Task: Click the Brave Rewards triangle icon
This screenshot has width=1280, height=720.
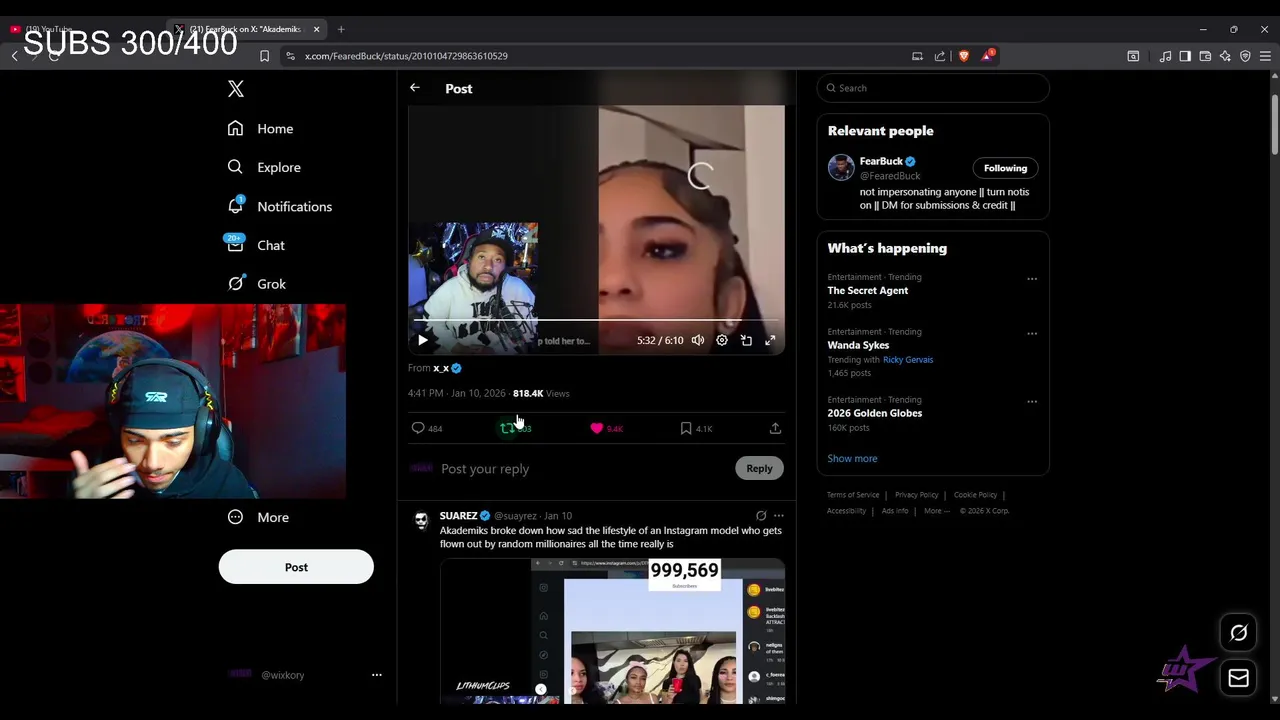Action: (987, 55)
